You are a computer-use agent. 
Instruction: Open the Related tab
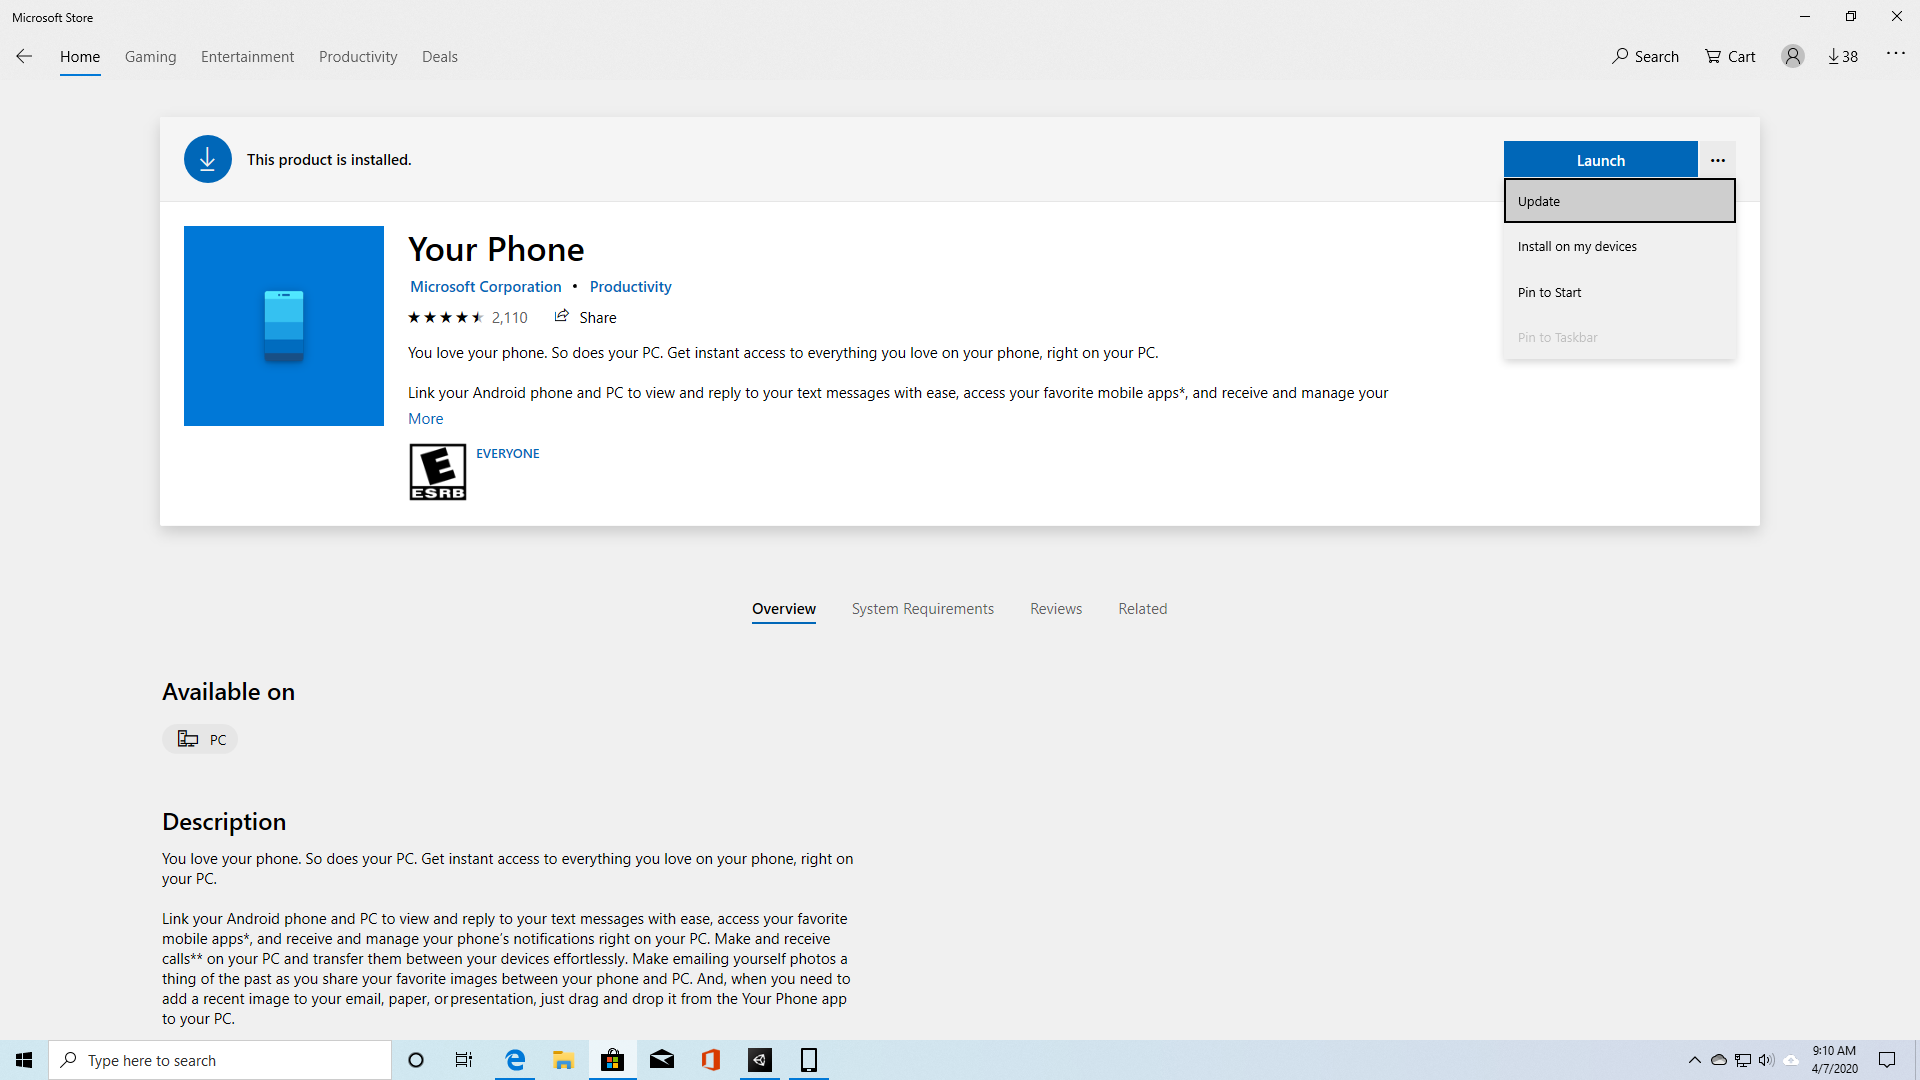1143,609
